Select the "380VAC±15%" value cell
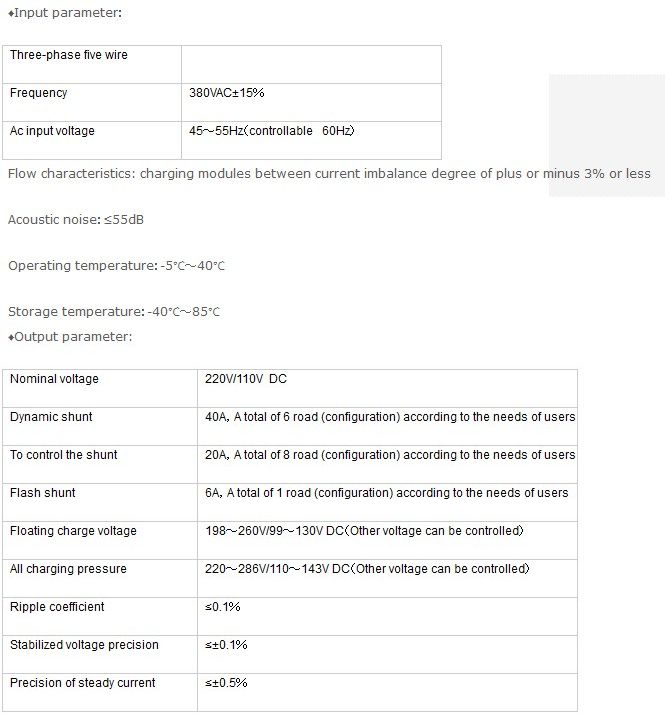Viewport: 665px width, 716px height. pos(227,93)
